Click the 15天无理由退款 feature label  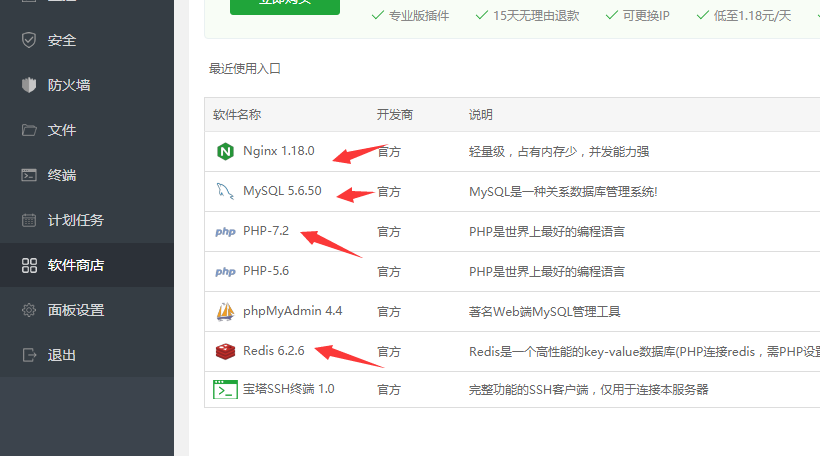(536, 16)
